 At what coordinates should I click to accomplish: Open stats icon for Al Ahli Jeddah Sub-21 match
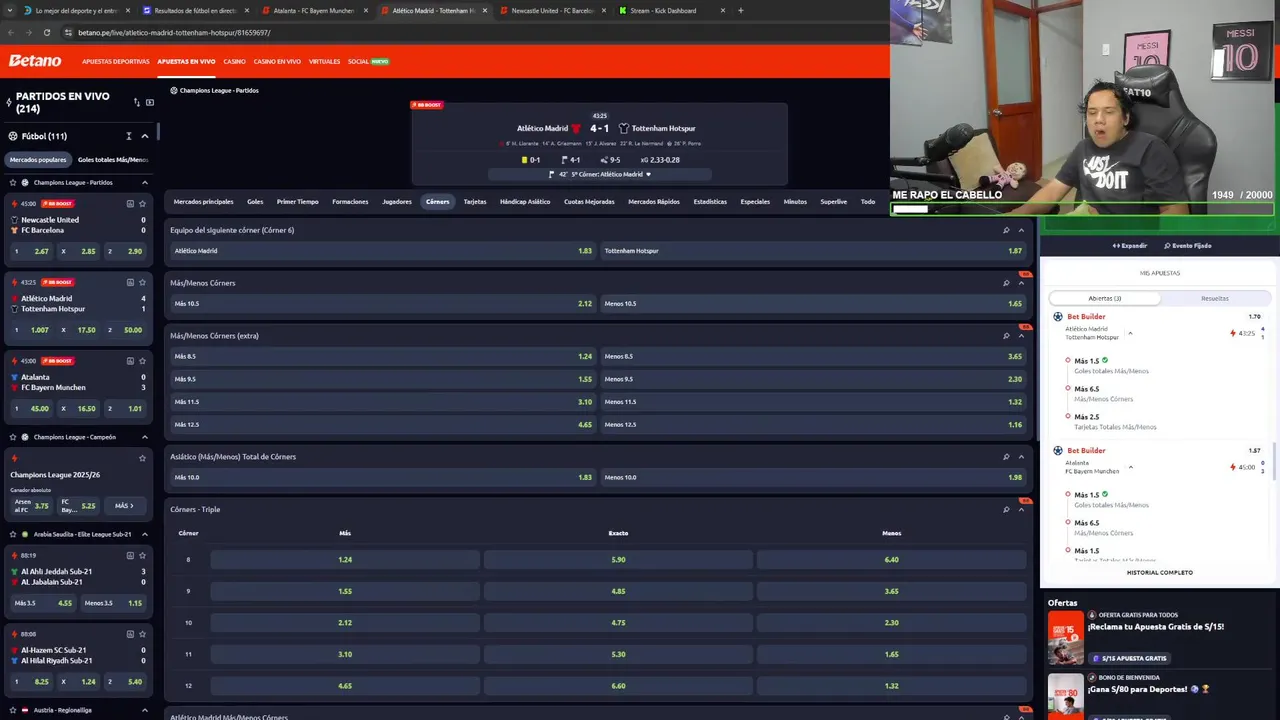(130, 555)
